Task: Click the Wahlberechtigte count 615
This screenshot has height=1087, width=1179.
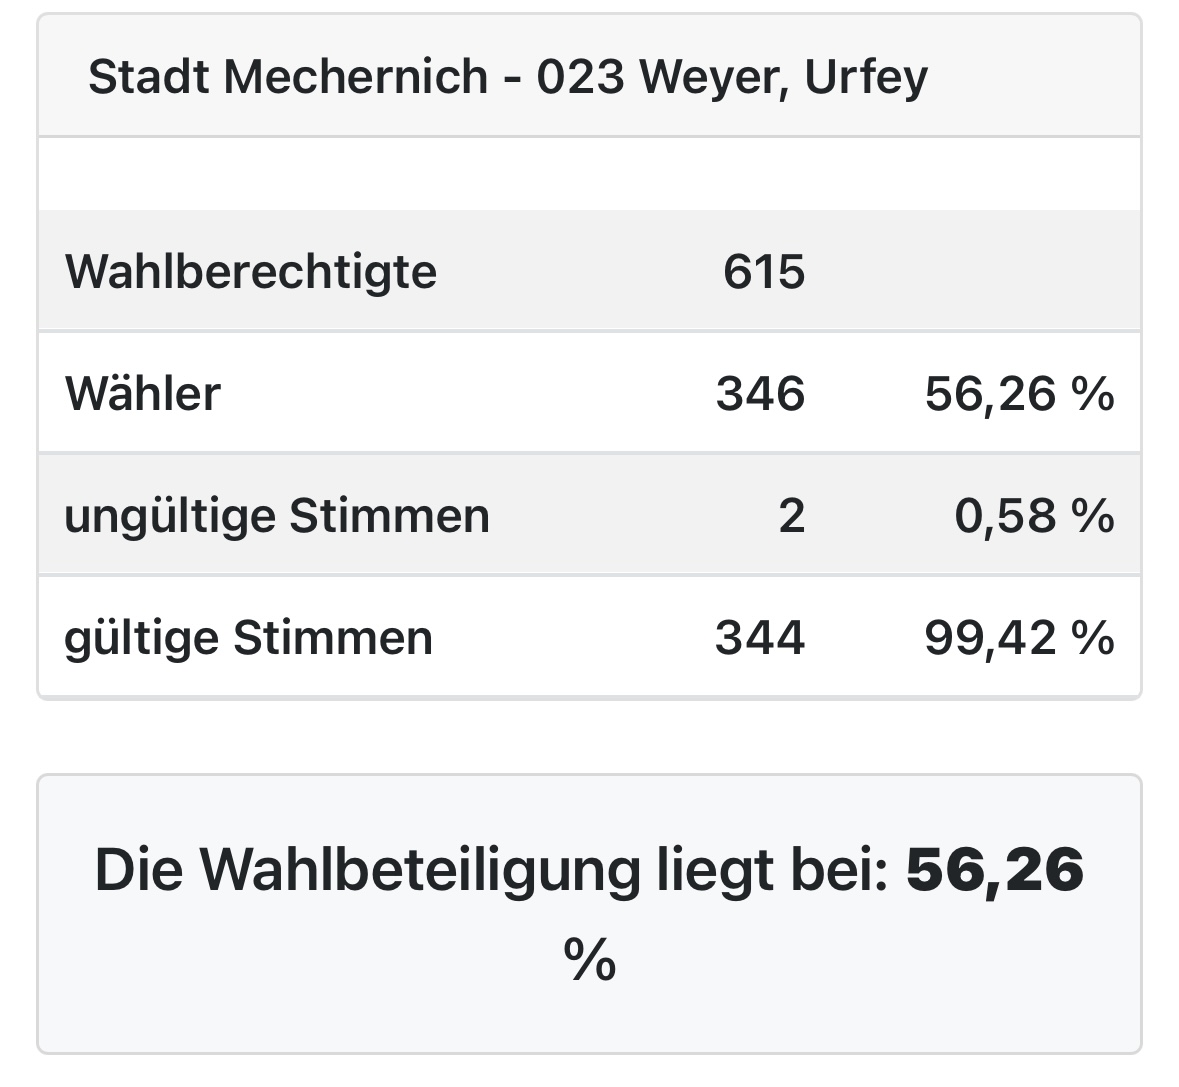Action: [763, 272]
